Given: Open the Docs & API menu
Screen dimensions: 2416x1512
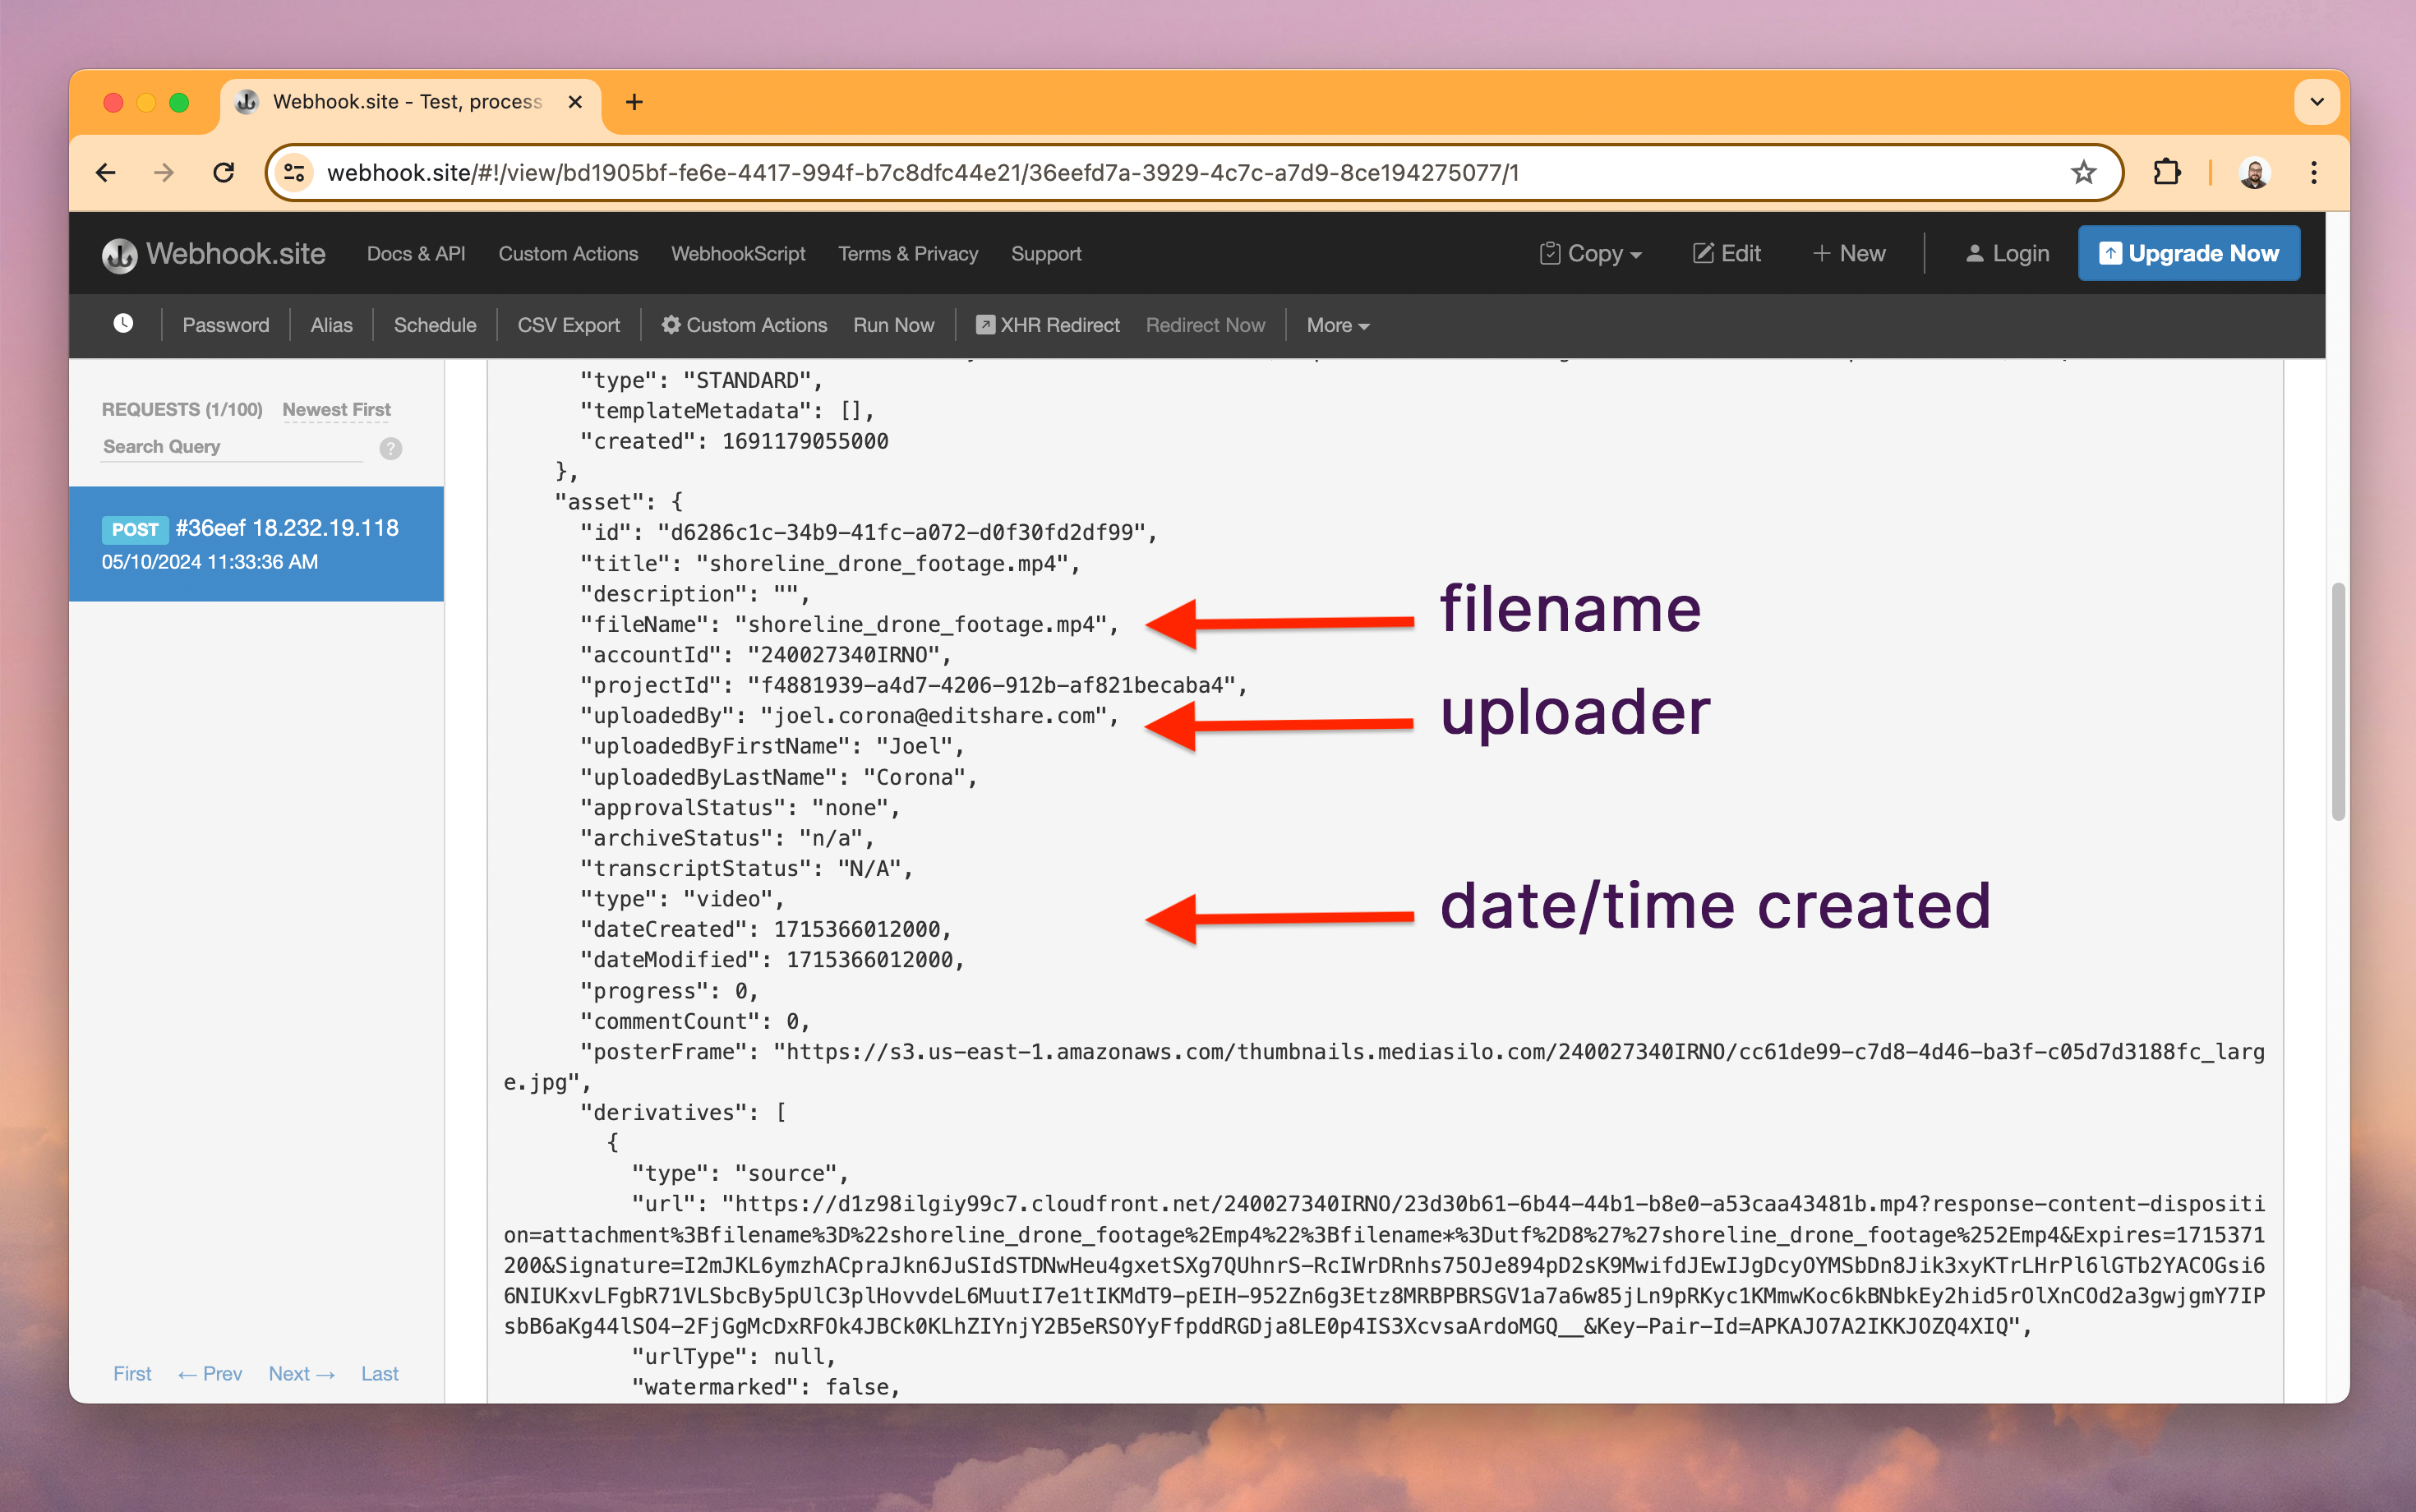Looking at the screenshot, I should pyautogui.click(x=415, y=253).
